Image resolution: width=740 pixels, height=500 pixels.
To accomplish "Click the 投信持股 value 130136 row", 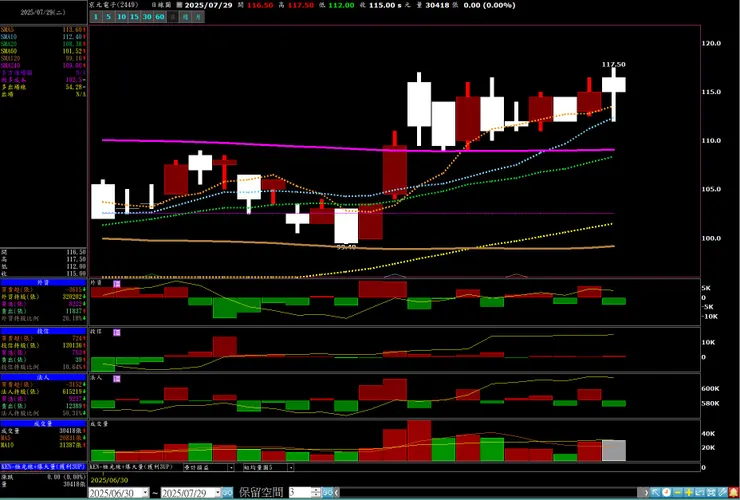I will point(43,346).
